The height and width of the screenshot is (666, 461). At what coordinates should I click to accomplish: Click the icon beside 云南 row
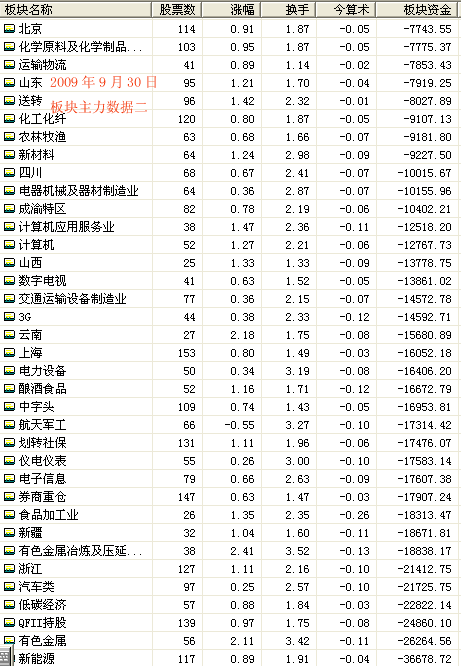pos(9,335)
